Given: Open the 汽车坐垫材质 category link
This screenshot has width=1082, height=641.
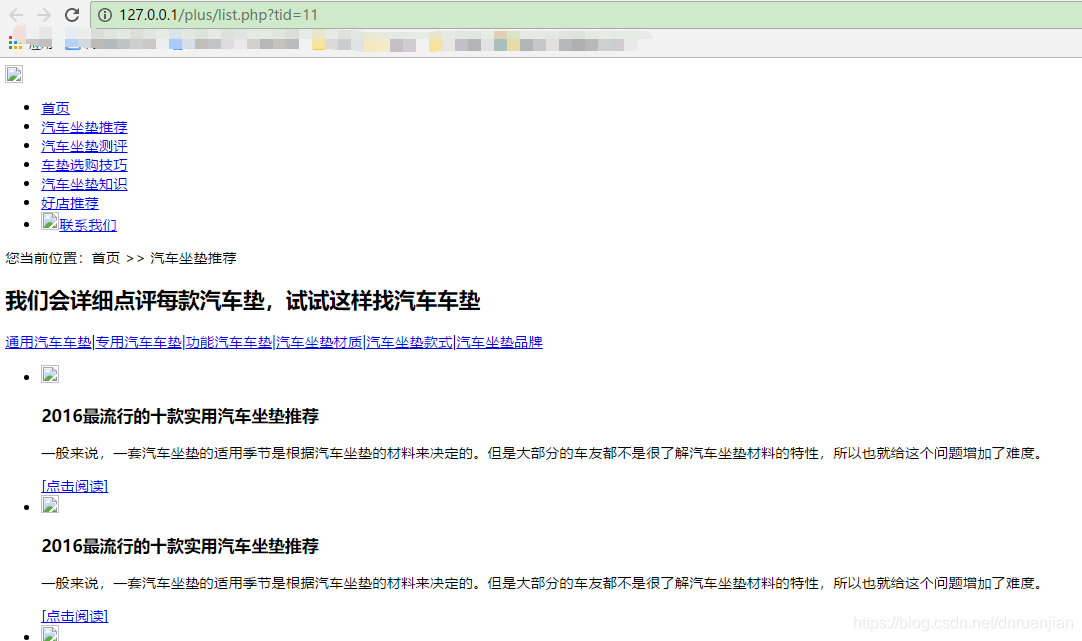Looking at the screenshot, I should coord(319,342).
